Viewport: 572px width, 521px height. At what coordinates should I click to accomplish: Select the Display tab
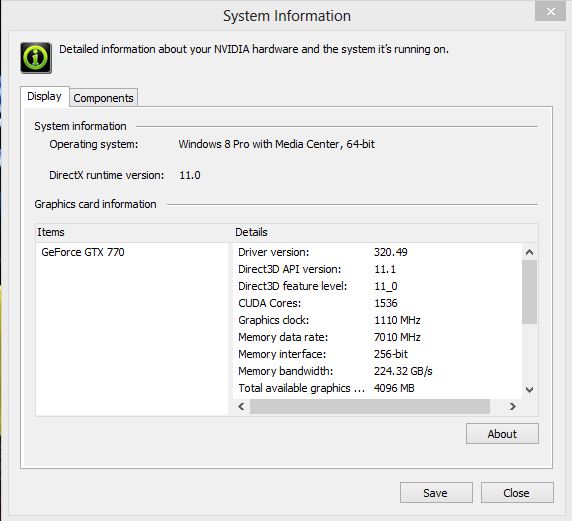45,97
